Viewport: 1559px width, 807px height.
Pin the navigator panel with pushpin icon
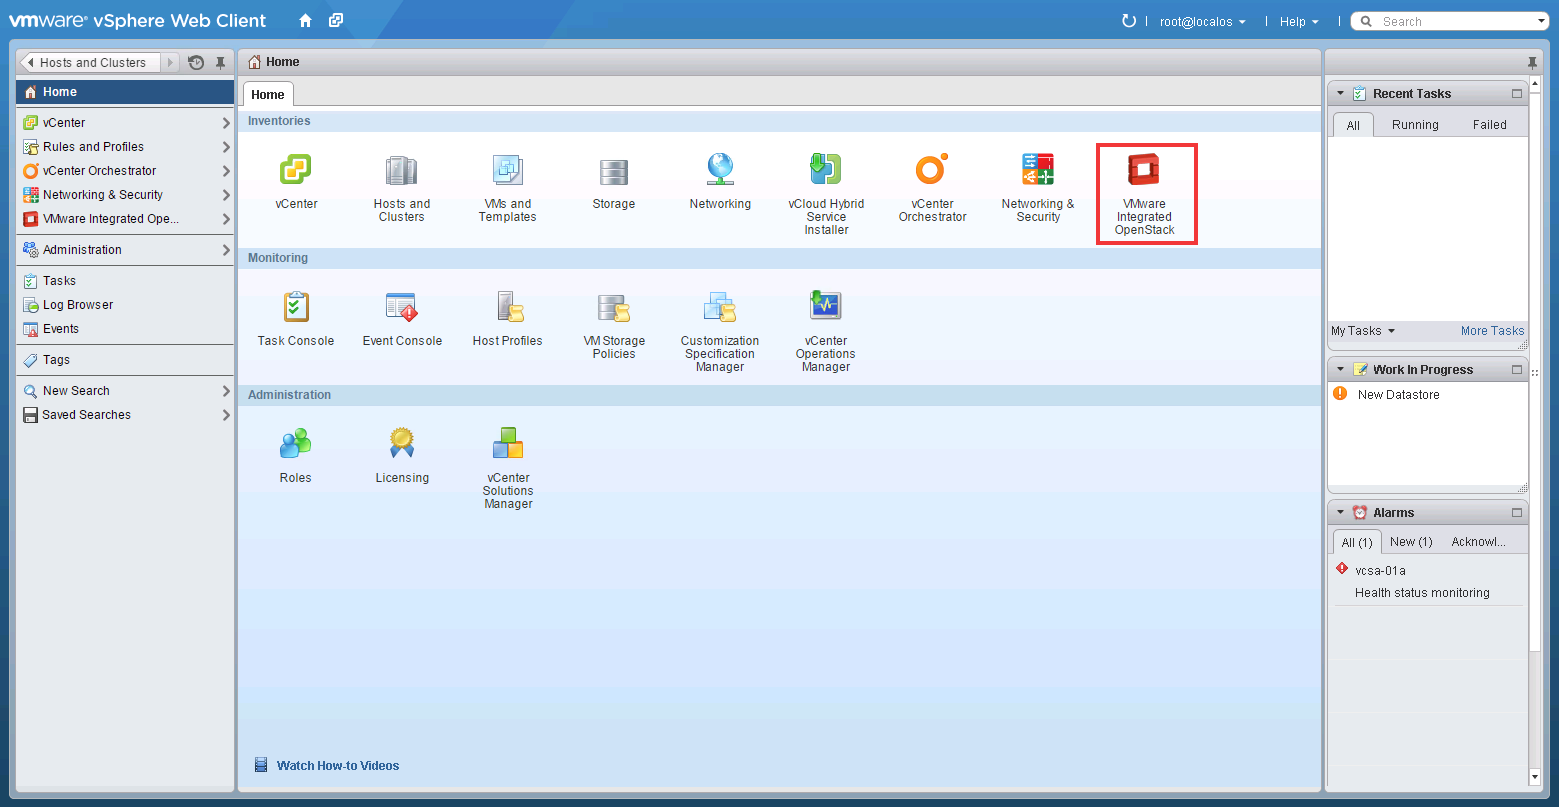coord(221,63)
